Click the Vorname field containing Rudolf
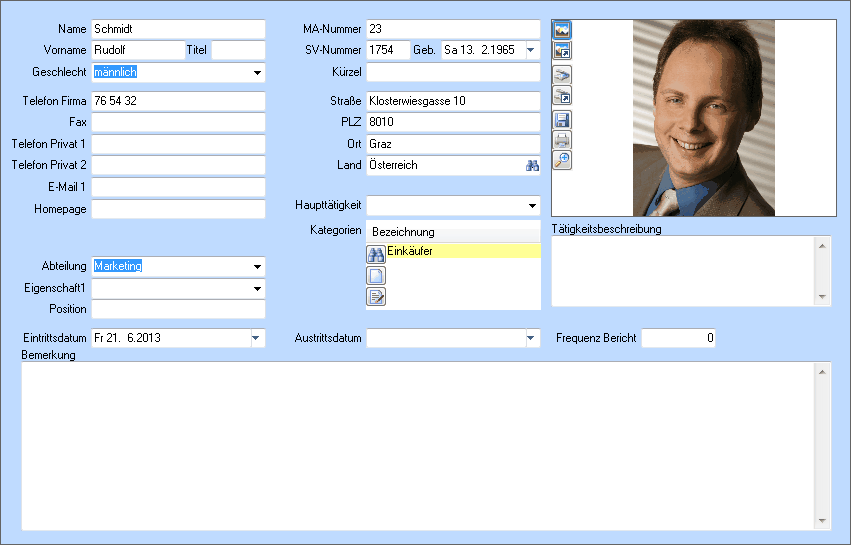The image size is (851, 545). coord(138,50)
